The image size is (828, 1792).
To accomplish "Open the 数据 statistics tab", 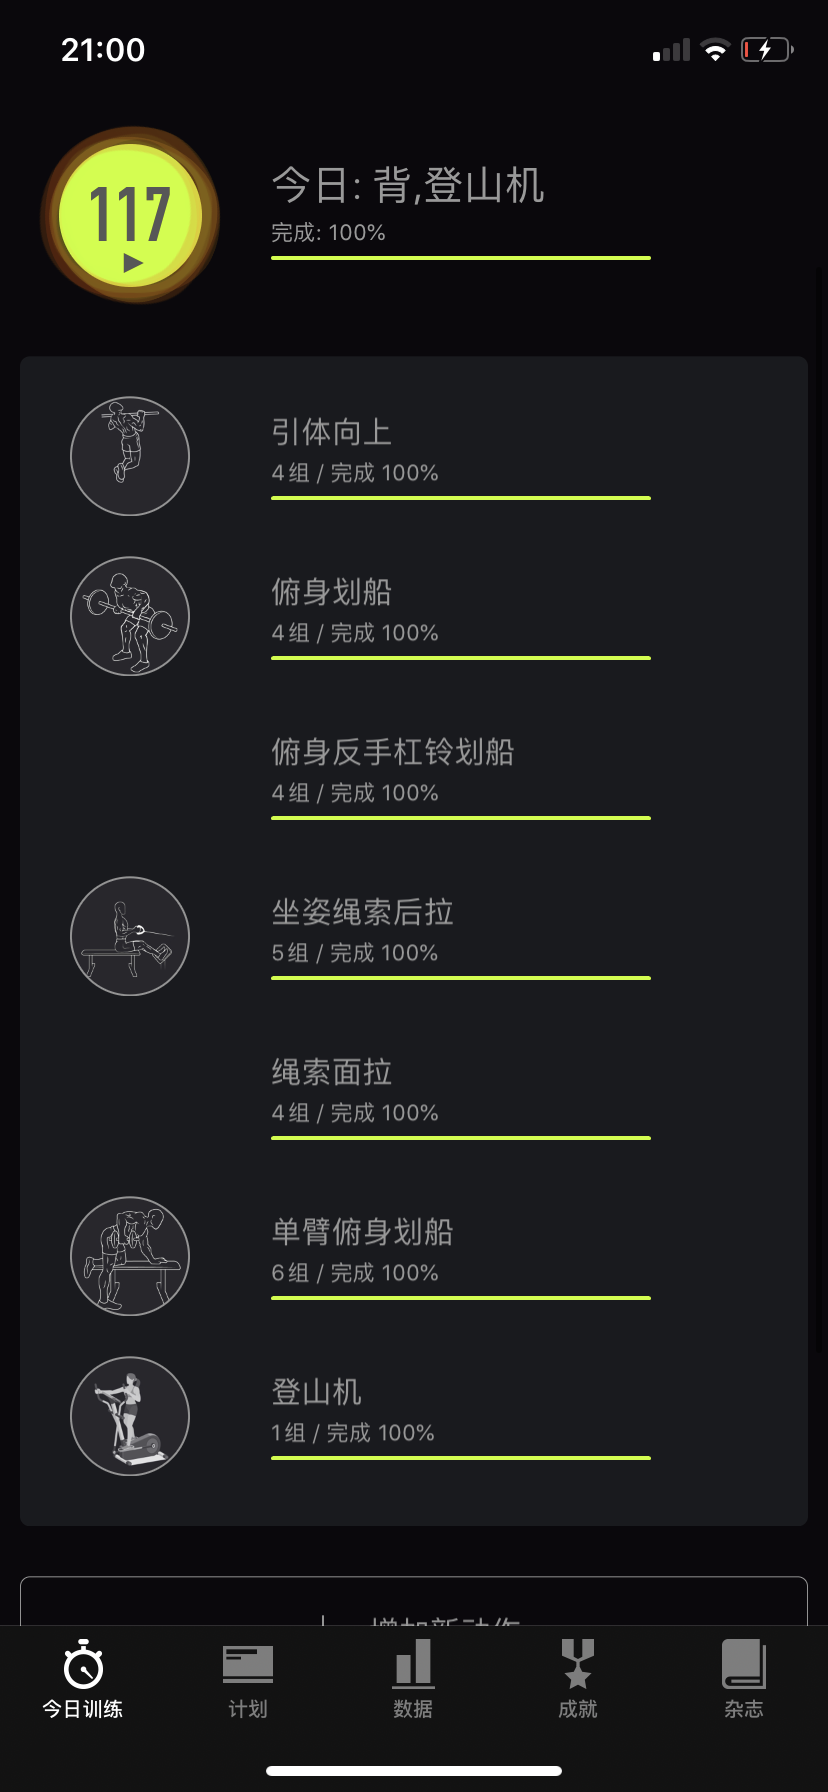I will coord(413,1680).
